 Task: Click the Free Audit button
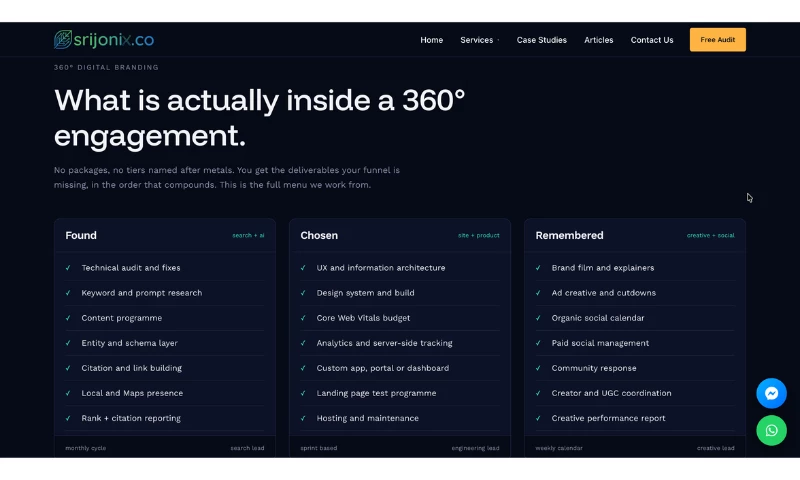(717, 39)
